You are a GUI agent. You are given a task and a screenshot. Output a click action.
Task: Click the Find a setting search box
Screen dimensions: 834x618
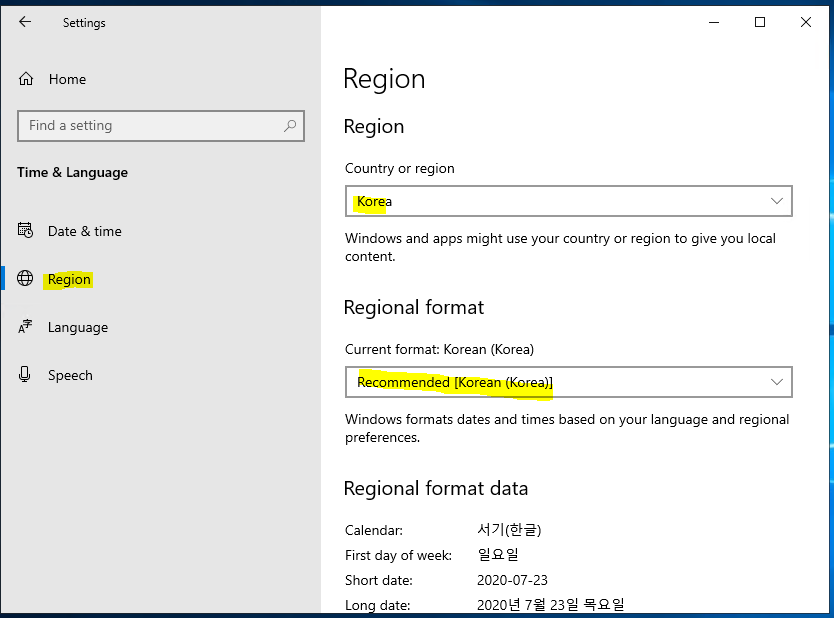tap(161, 126)
